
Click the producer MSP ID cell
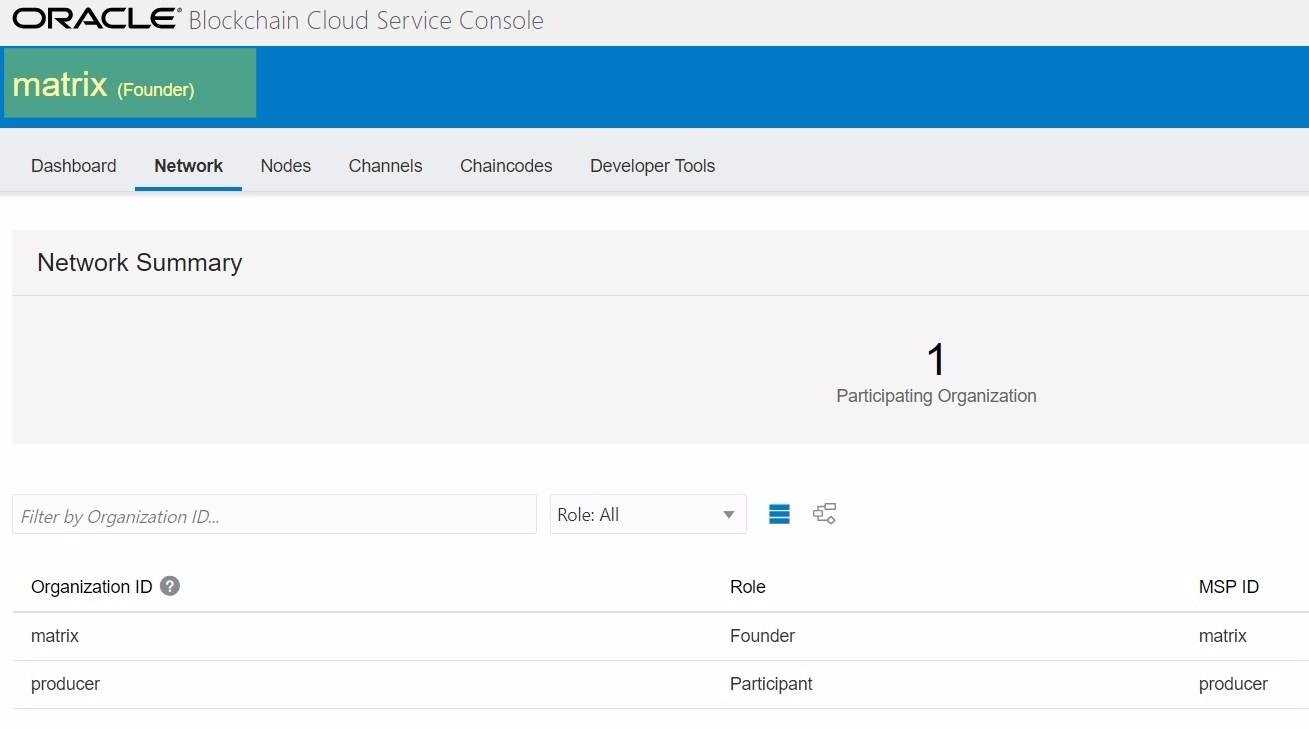(1233, 684)
